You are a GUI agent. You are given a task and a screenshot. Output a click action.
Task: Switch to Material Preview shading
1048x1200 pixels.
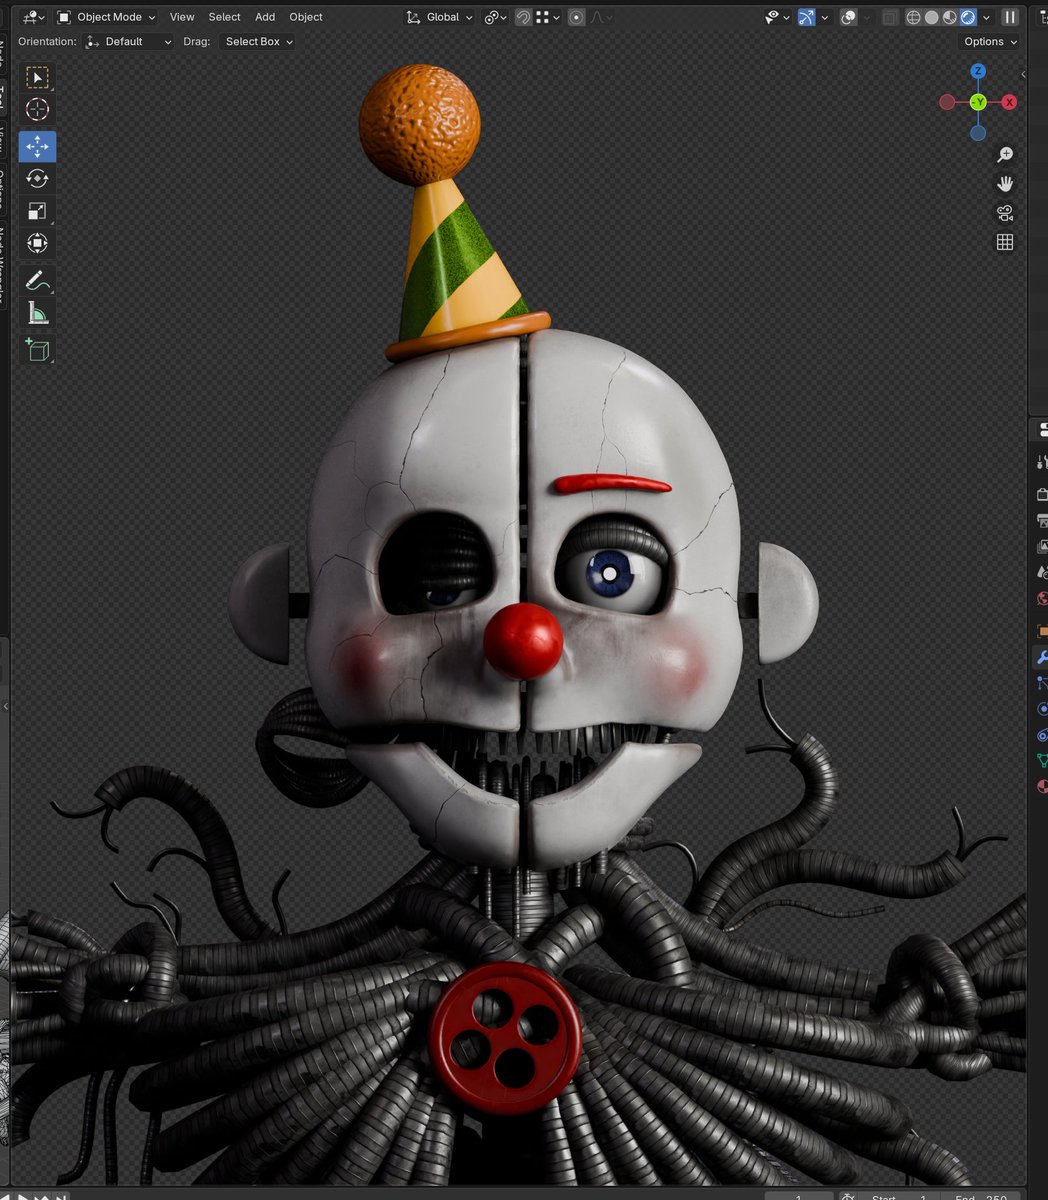pyautogui.click(x=949, y=17)
